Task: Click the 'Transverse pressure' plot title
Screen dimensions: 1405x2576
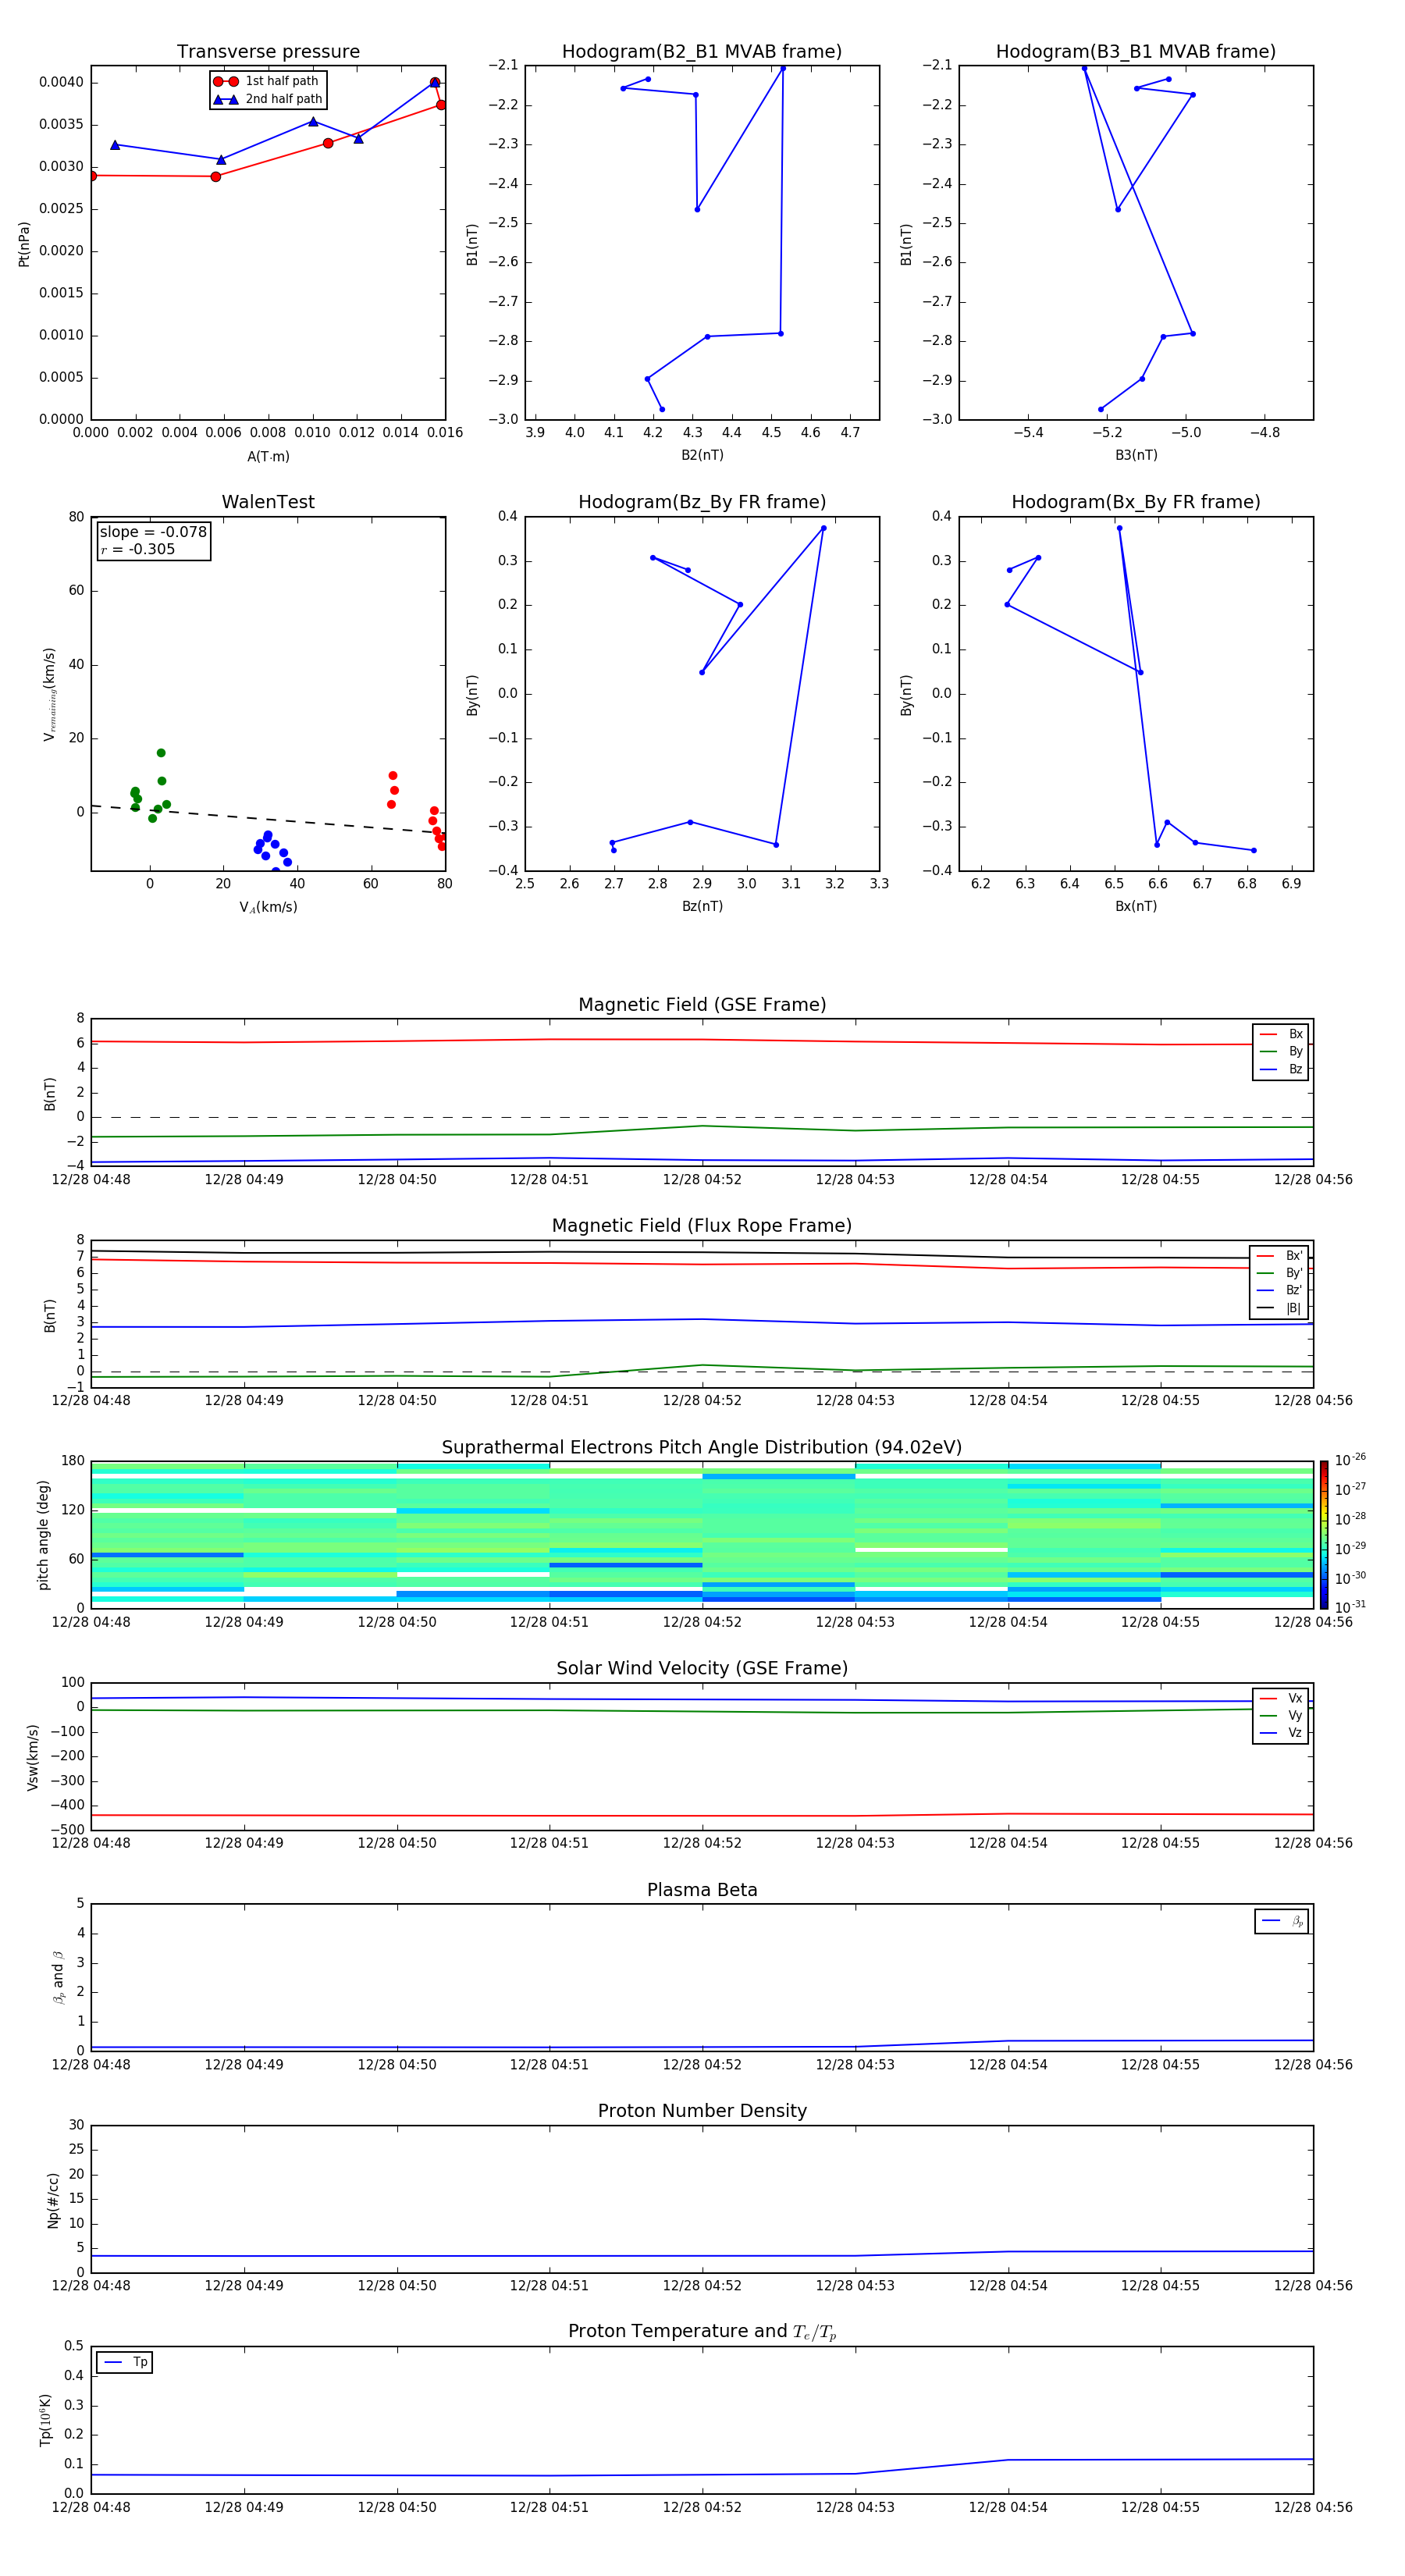Action: tap(268, 52)
